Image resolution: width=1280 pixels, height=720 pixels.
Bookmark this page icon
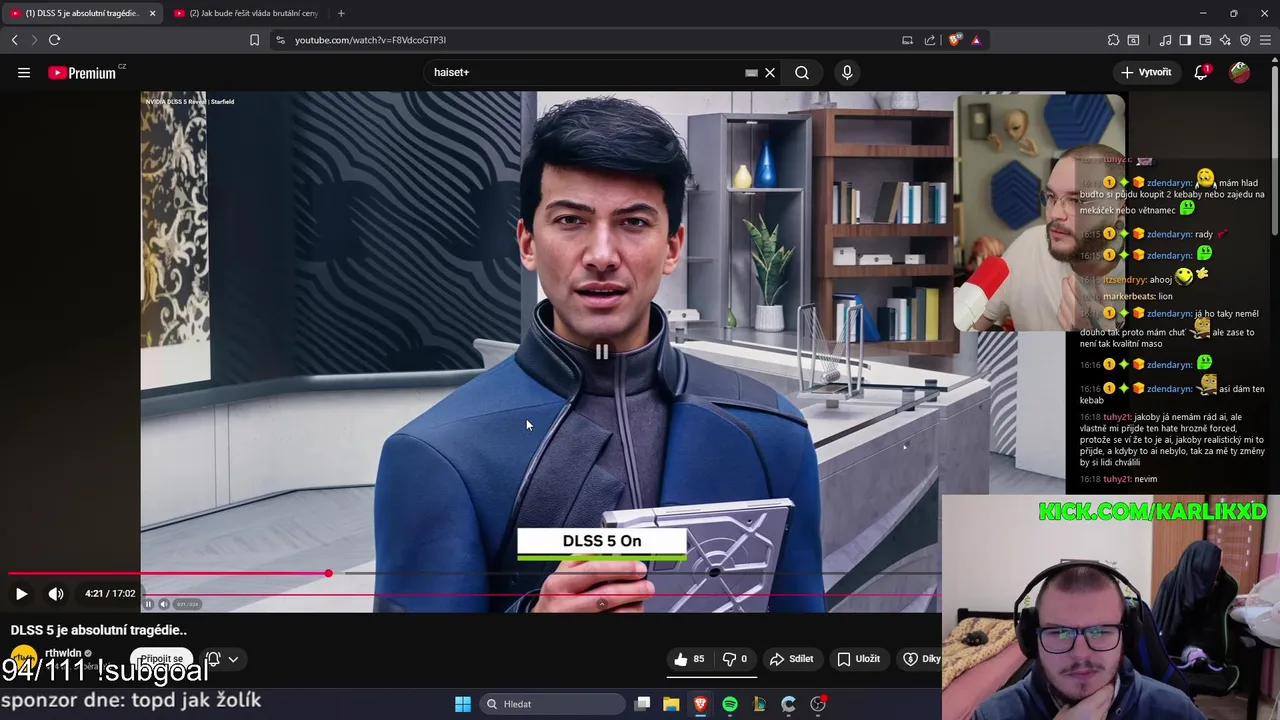254,40
